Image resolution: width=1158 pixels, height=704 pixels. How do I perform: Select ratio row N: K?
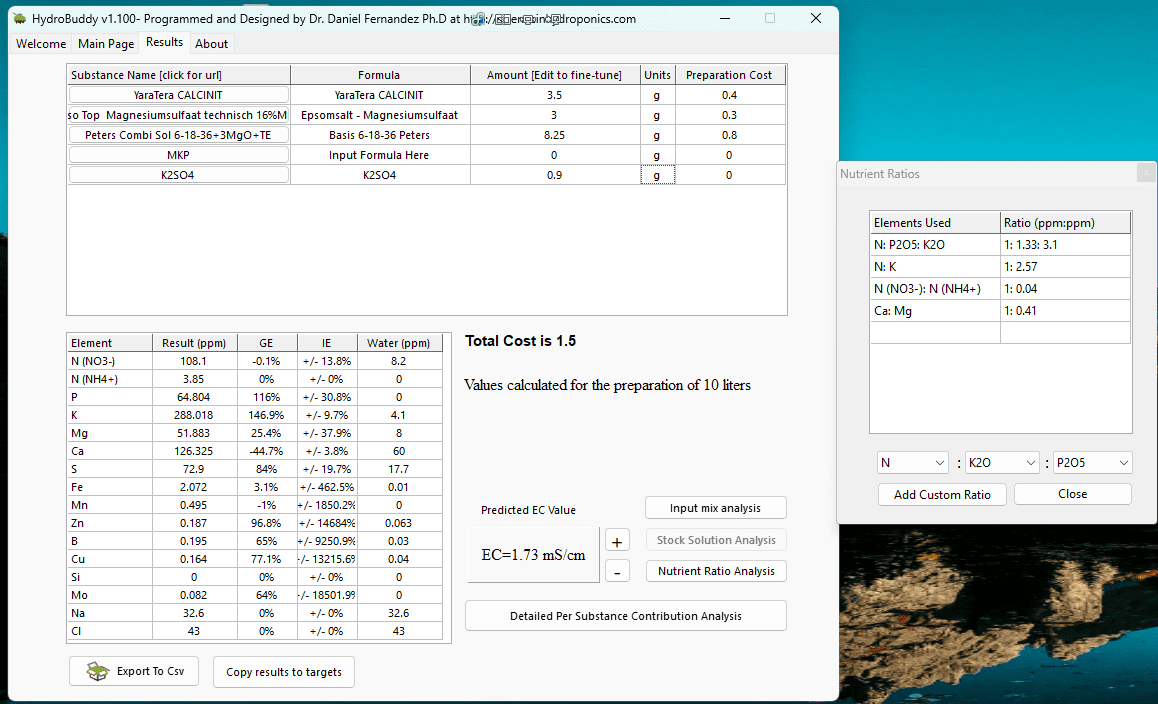[1000, 267]
